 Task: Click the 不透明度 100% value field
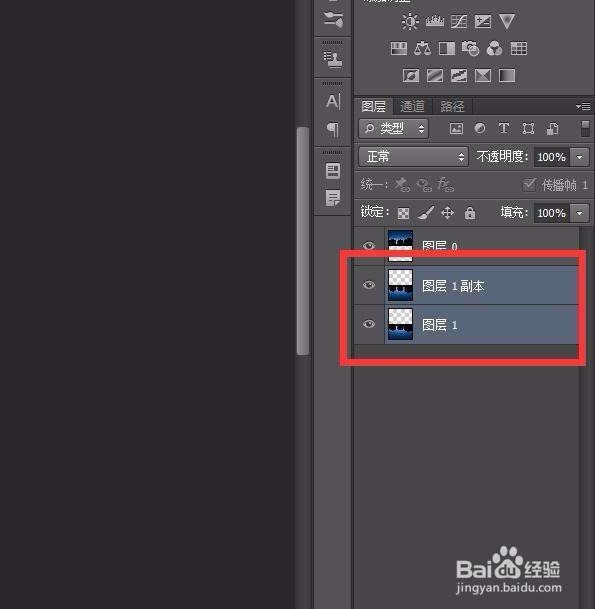pyautogui.click(x=552, y=157)
